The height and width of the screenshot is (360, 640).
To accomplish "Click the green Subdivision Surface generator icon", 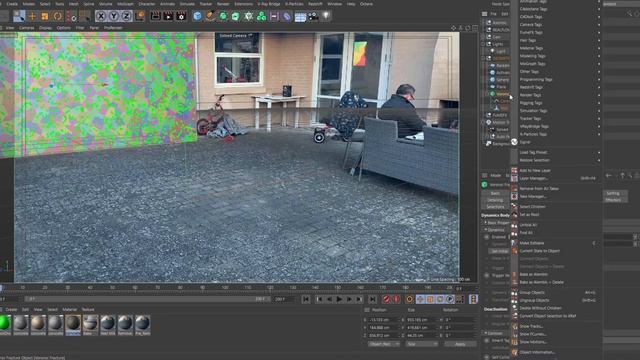I will click(223, 16).
